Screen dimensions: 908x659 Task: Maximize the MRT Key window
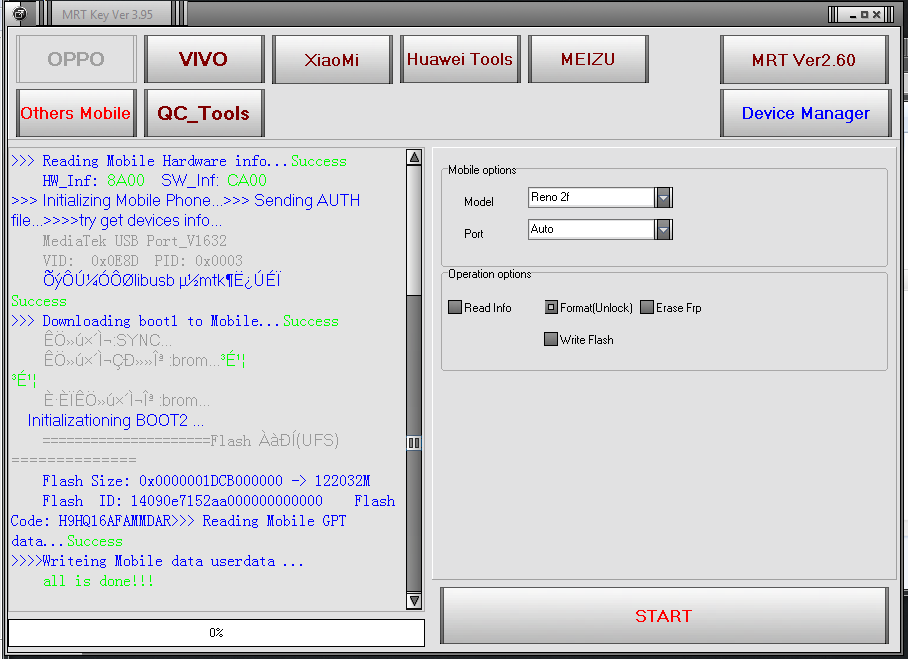pyautogui.click(x=865, y=14)
